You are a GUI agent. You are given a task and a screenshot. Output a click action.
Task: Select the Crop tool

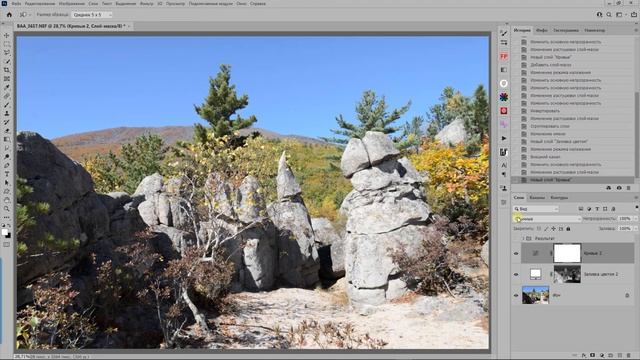[7, 70]
